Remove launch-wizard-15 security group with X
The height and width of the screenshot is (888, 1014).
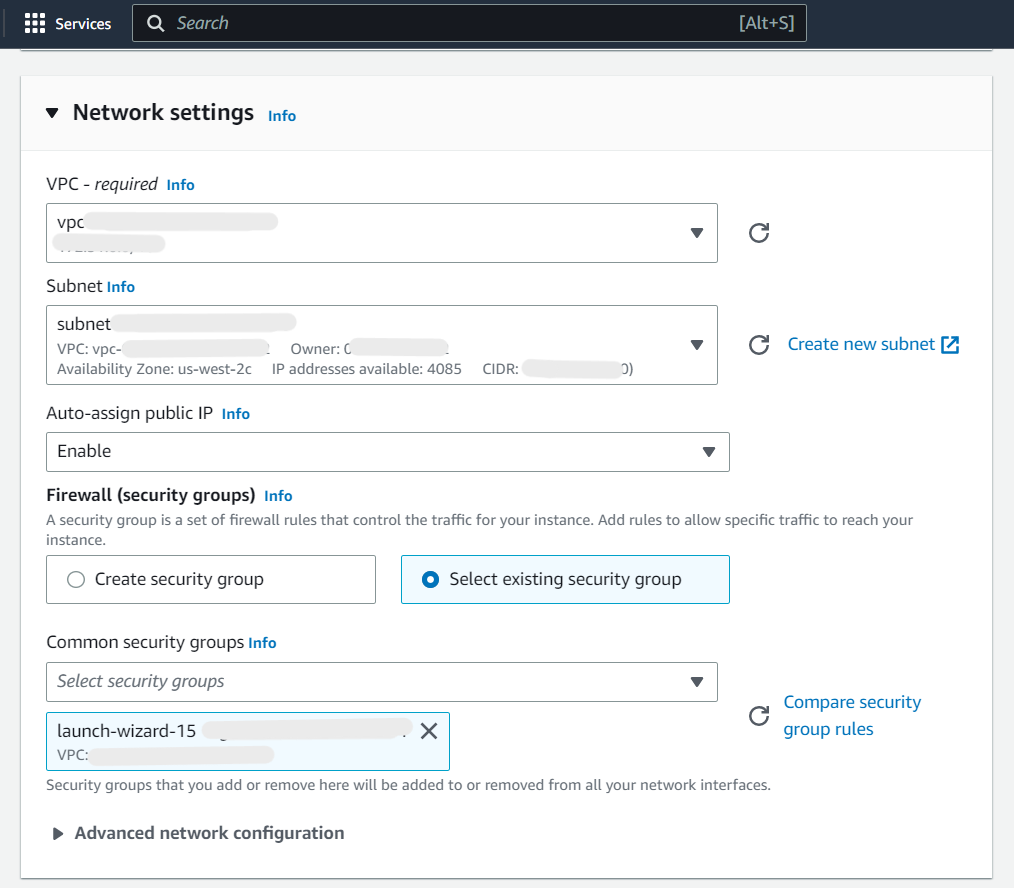point(429,731)
